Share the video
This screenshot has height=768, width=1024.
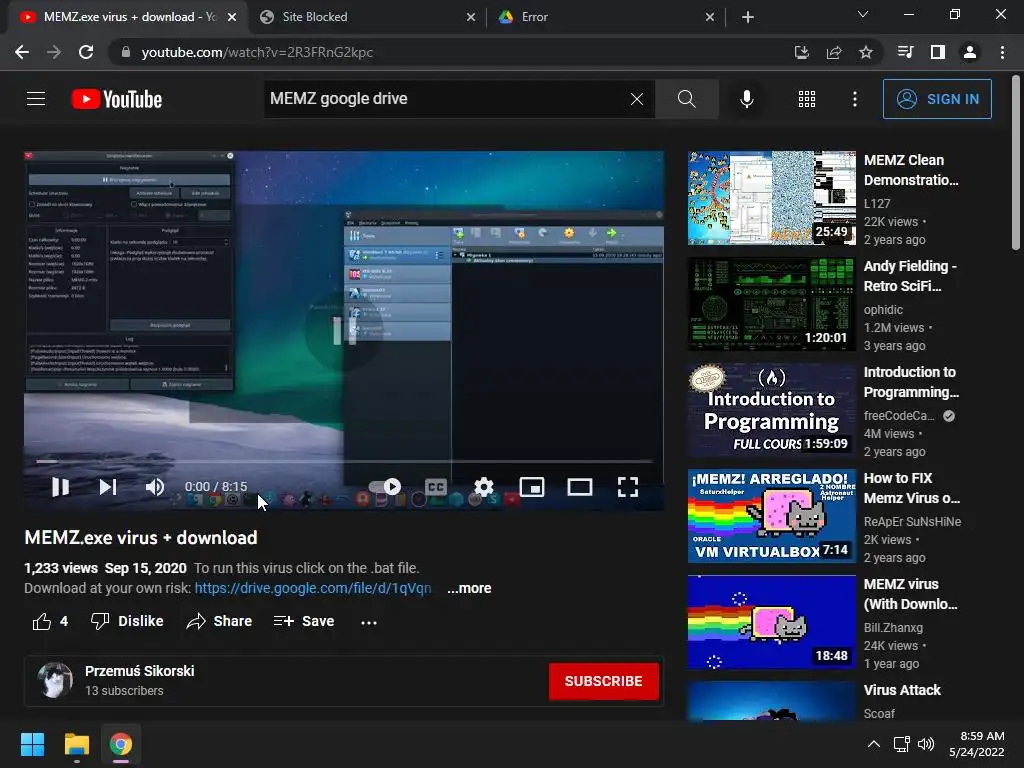coord(219,621)
